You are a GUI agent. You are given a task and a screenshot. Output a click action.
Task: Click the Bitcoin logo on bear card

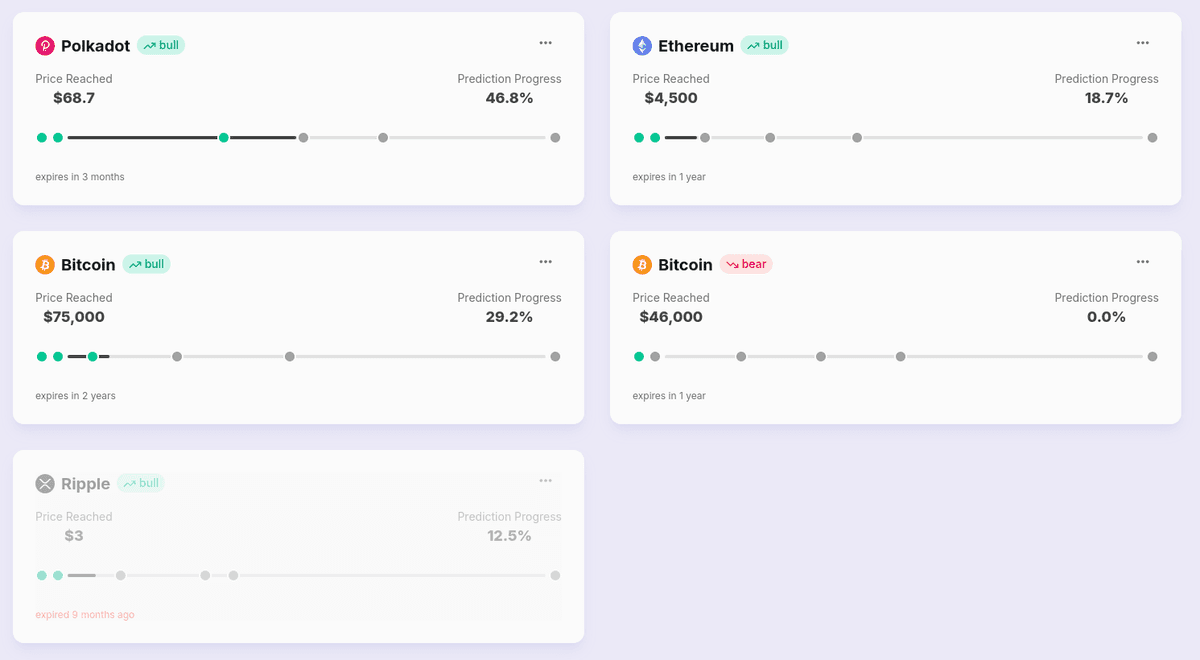pos(642,265)
